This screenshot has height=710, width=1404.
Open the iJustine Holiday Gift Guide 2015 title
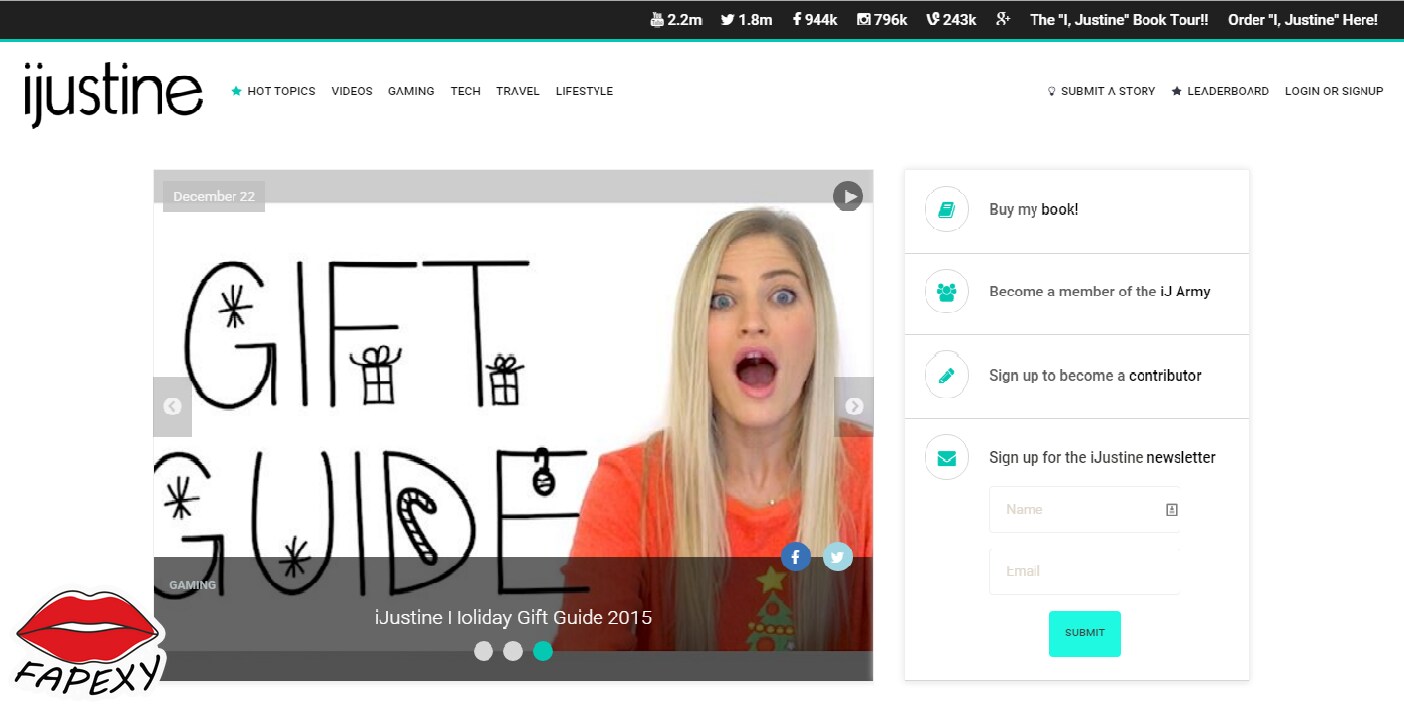[513, 618]
